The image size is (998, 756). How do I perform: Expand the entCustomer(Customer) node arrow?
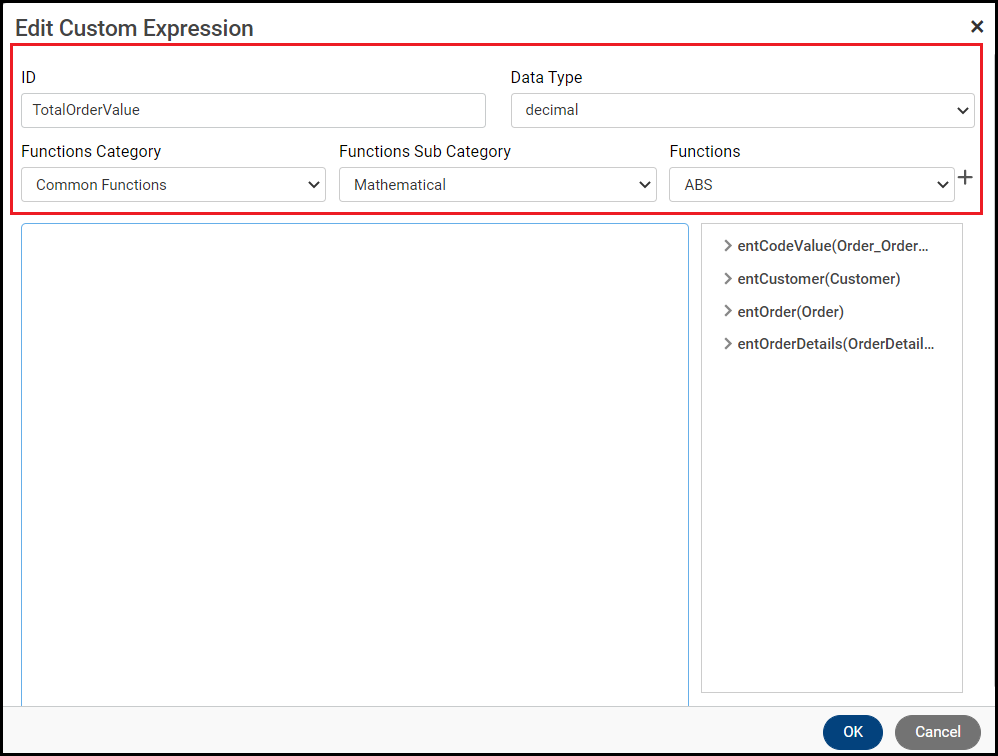pyautogui.click(x=728, y=279)
